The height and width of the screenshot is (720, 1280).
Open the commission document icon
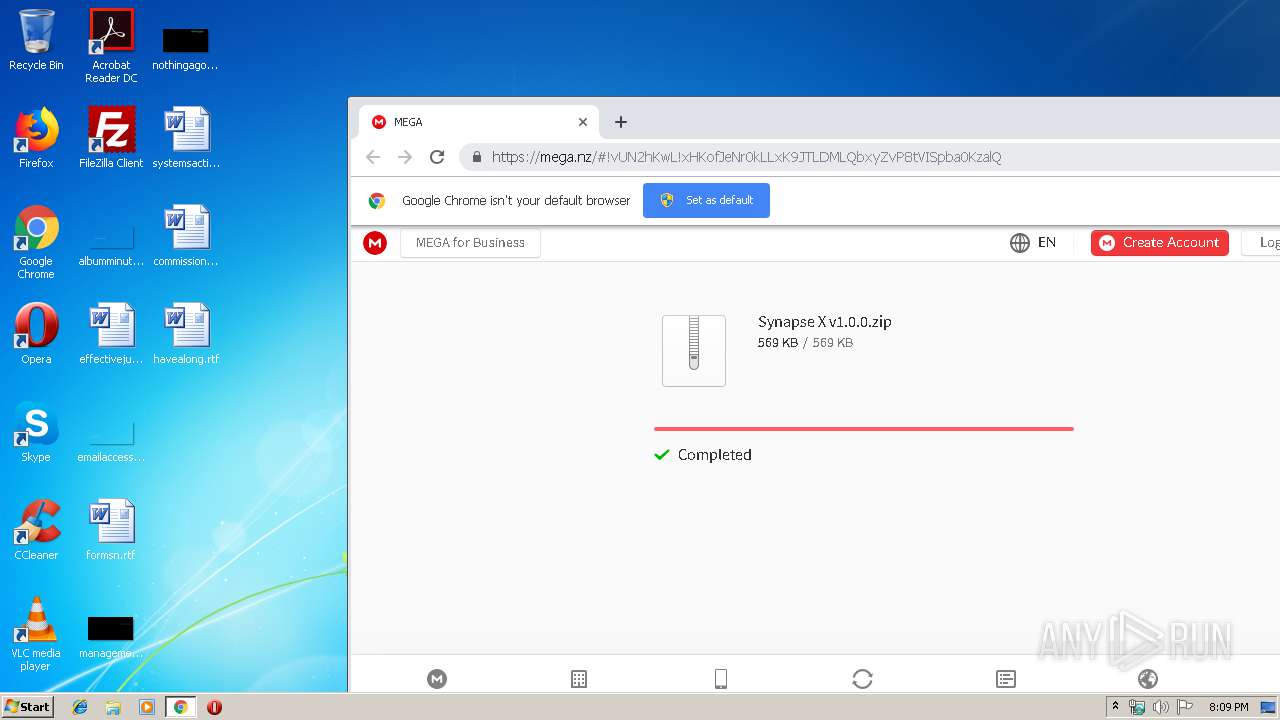186,236
